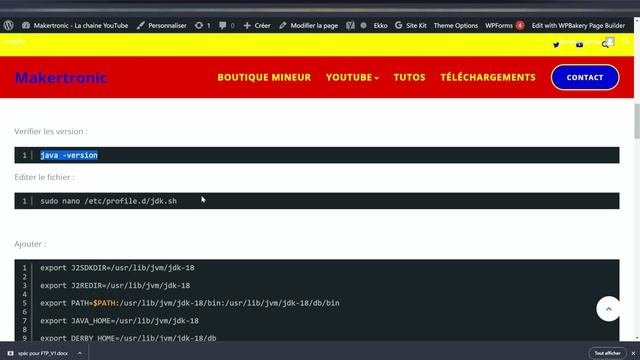Open Theme Options
Viewport: 640px width, 360px height.
click(x=456, y=25)
